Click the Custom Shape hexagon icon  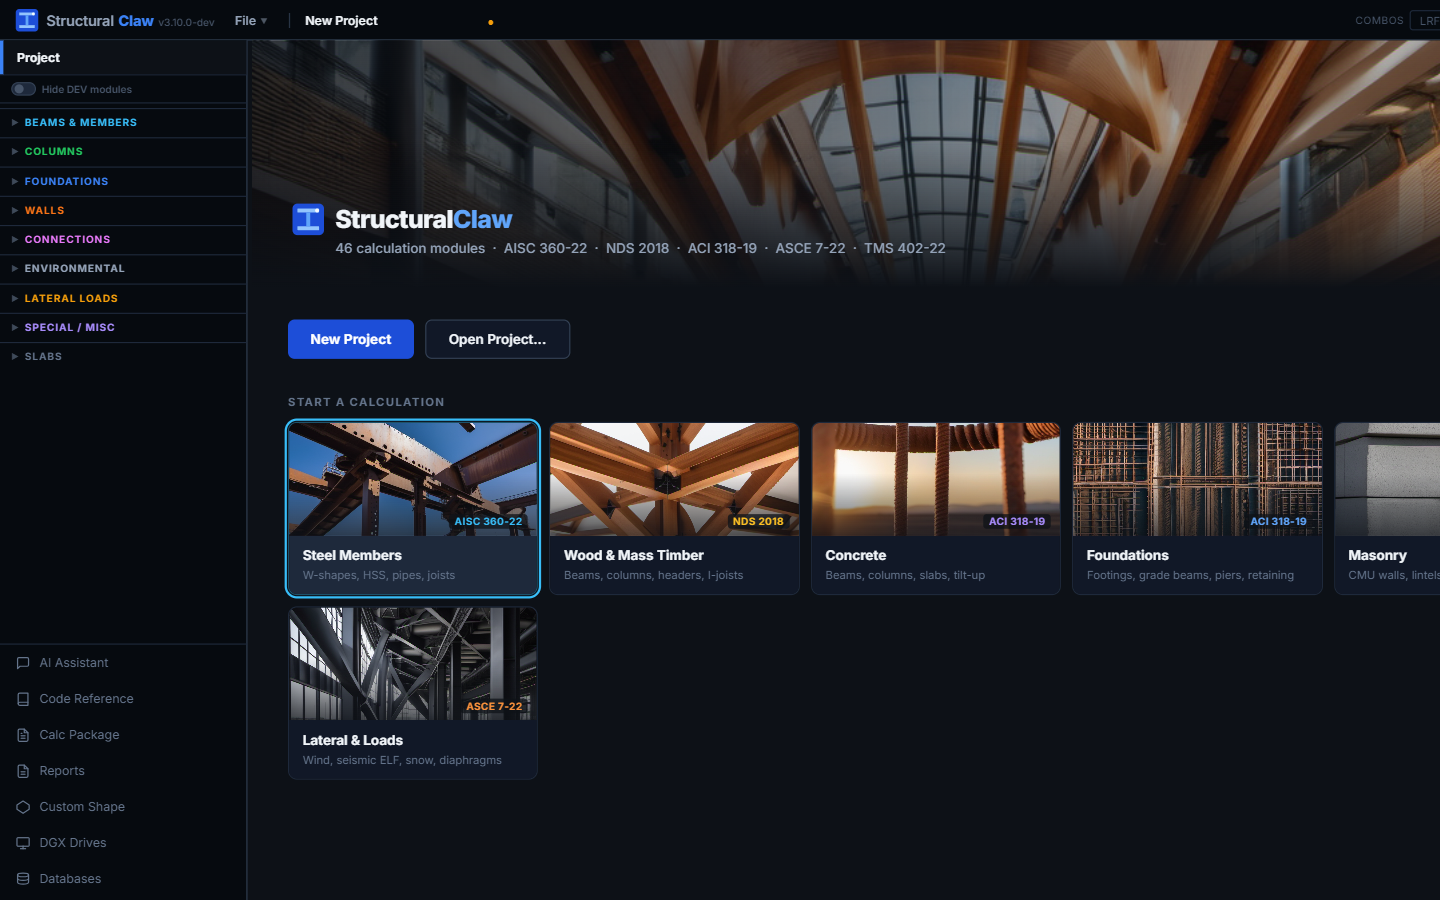point(23,807)
